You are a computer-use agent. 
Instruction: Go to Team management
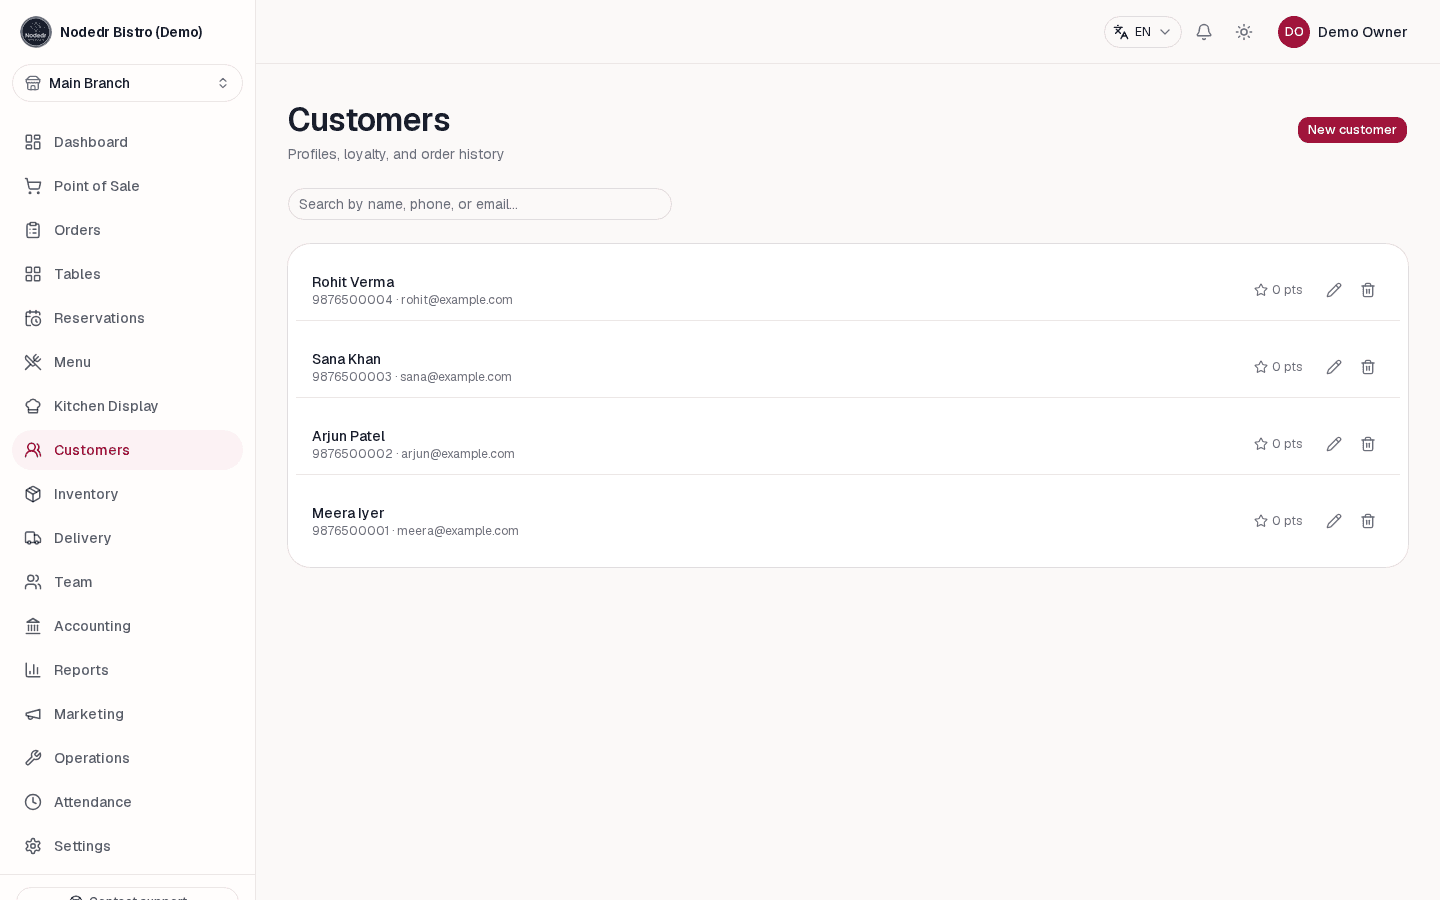click(127, 582)
